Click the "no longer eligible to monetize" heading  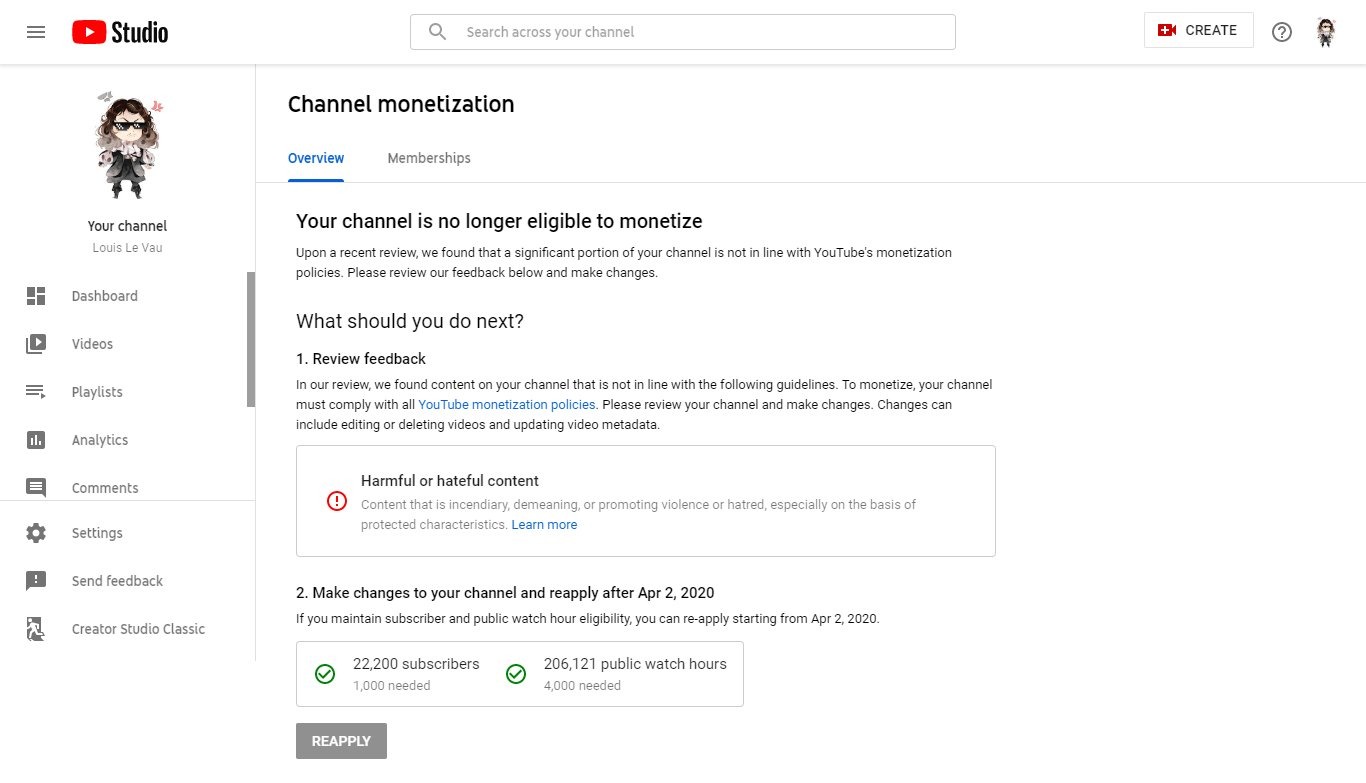(499, 221)
